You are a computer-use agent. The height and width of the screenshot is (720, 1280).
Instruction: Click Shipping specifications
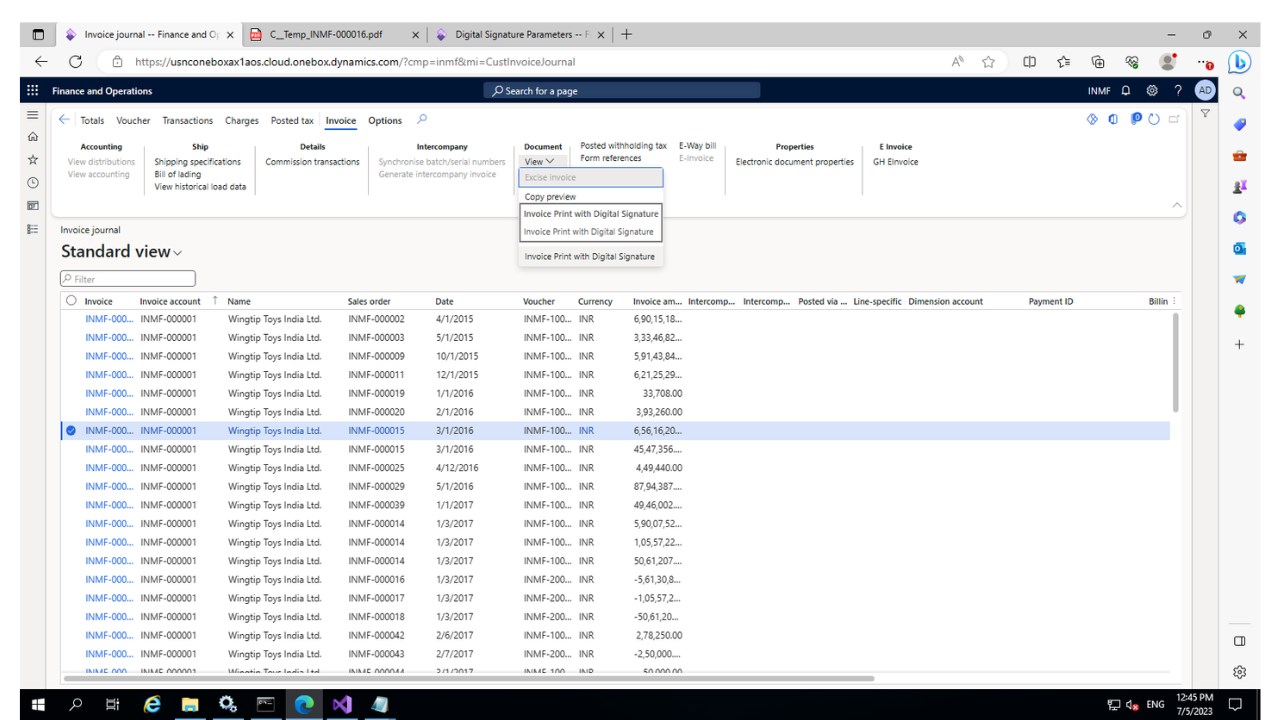[x=197, y=162]
